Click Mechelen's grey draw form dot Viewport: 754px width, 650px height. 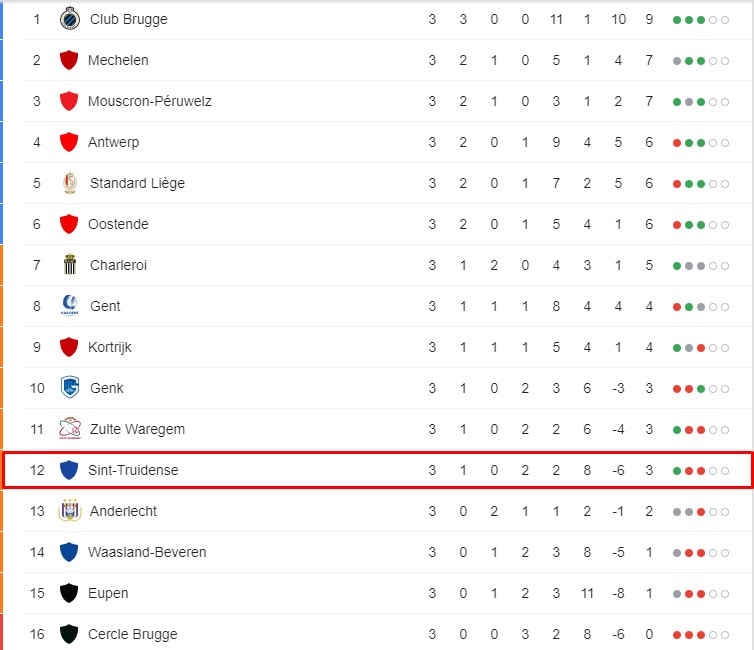677,61
